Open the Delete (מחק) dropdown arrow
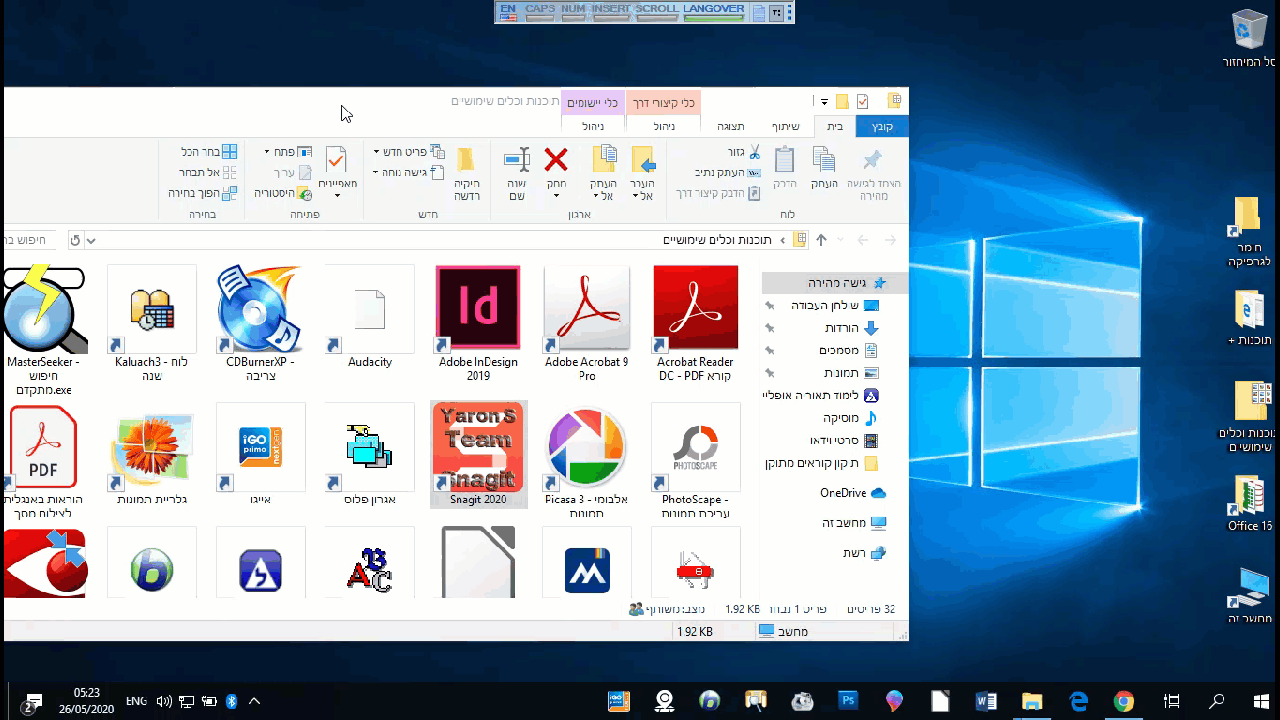Viewport: 1280px width, 720px height. [556, 196]
